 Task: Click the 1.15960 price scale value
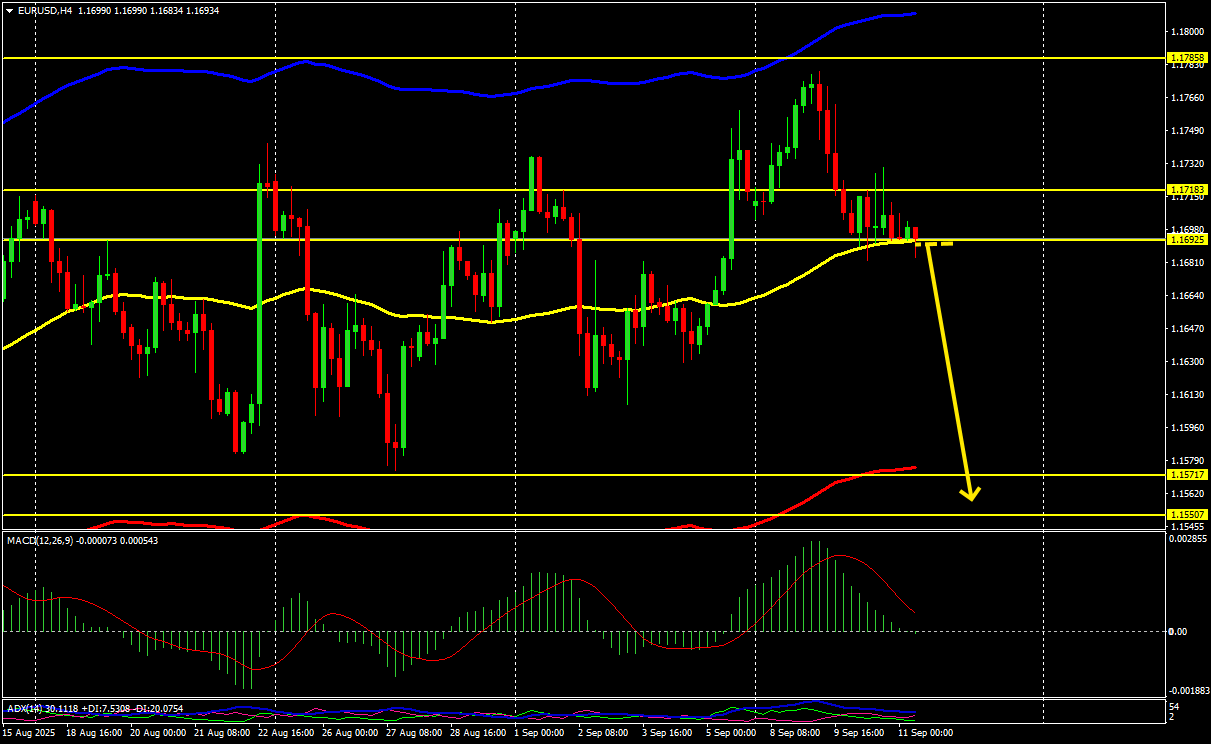1189,427
